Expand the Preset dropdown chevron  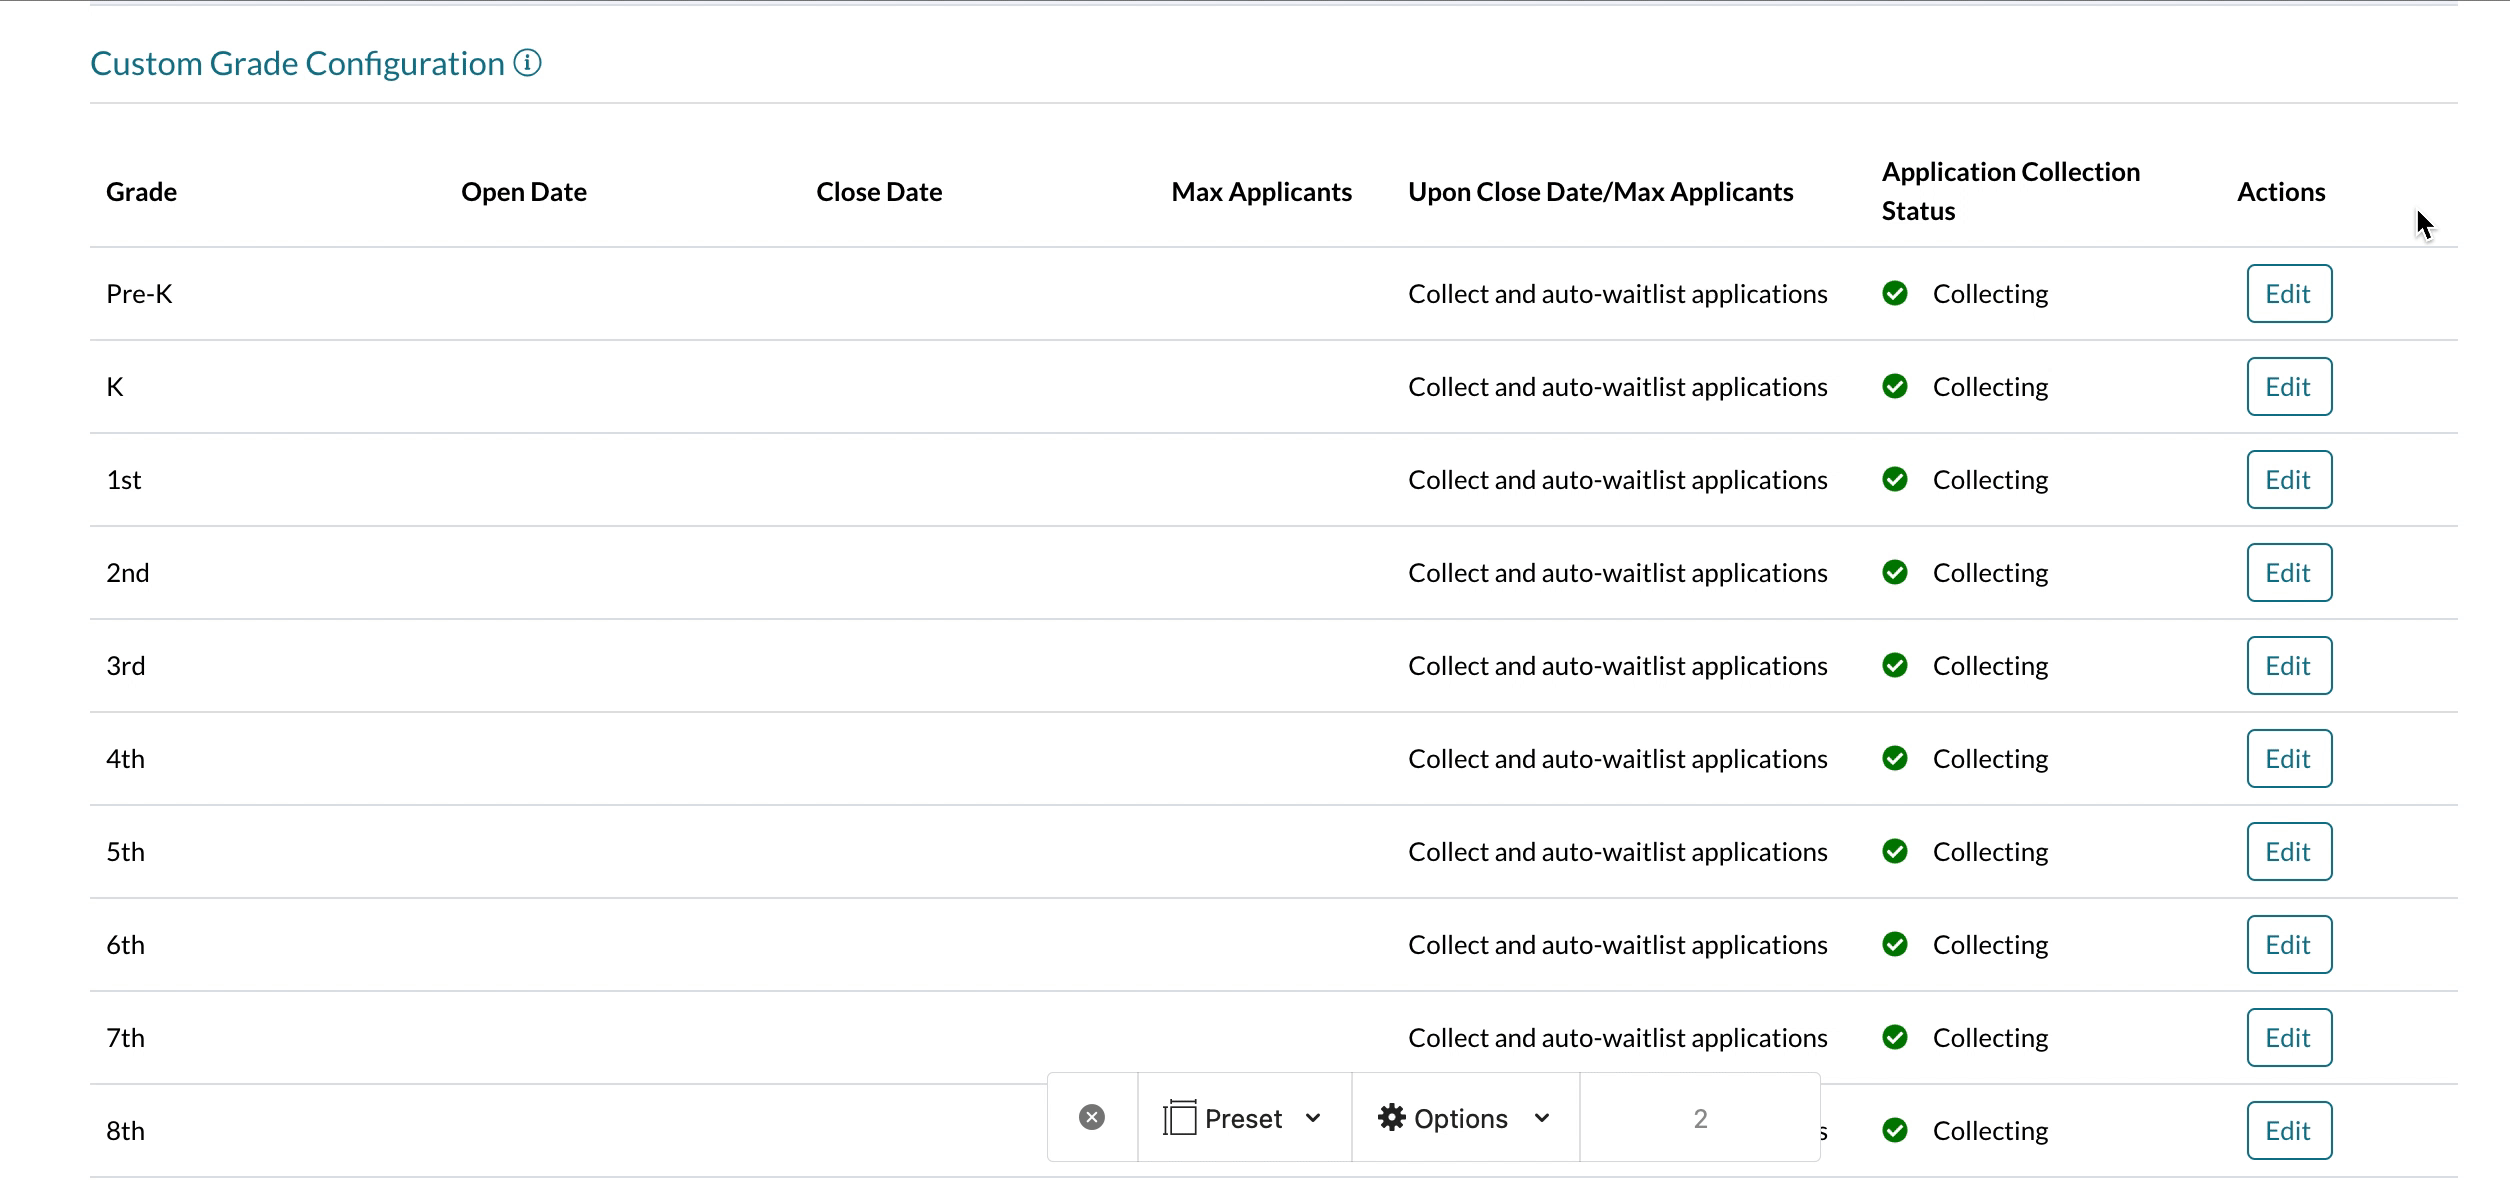[1313, 1118]
